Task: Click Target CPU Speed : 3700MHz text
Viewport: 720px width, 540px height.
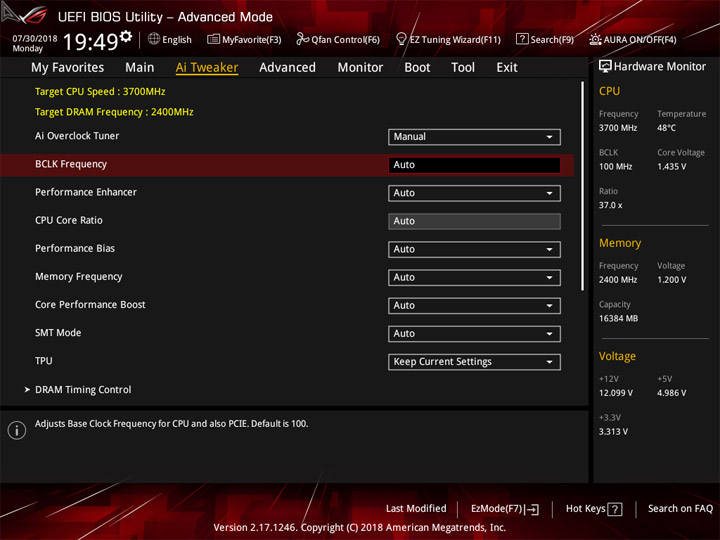Action: 100,91
